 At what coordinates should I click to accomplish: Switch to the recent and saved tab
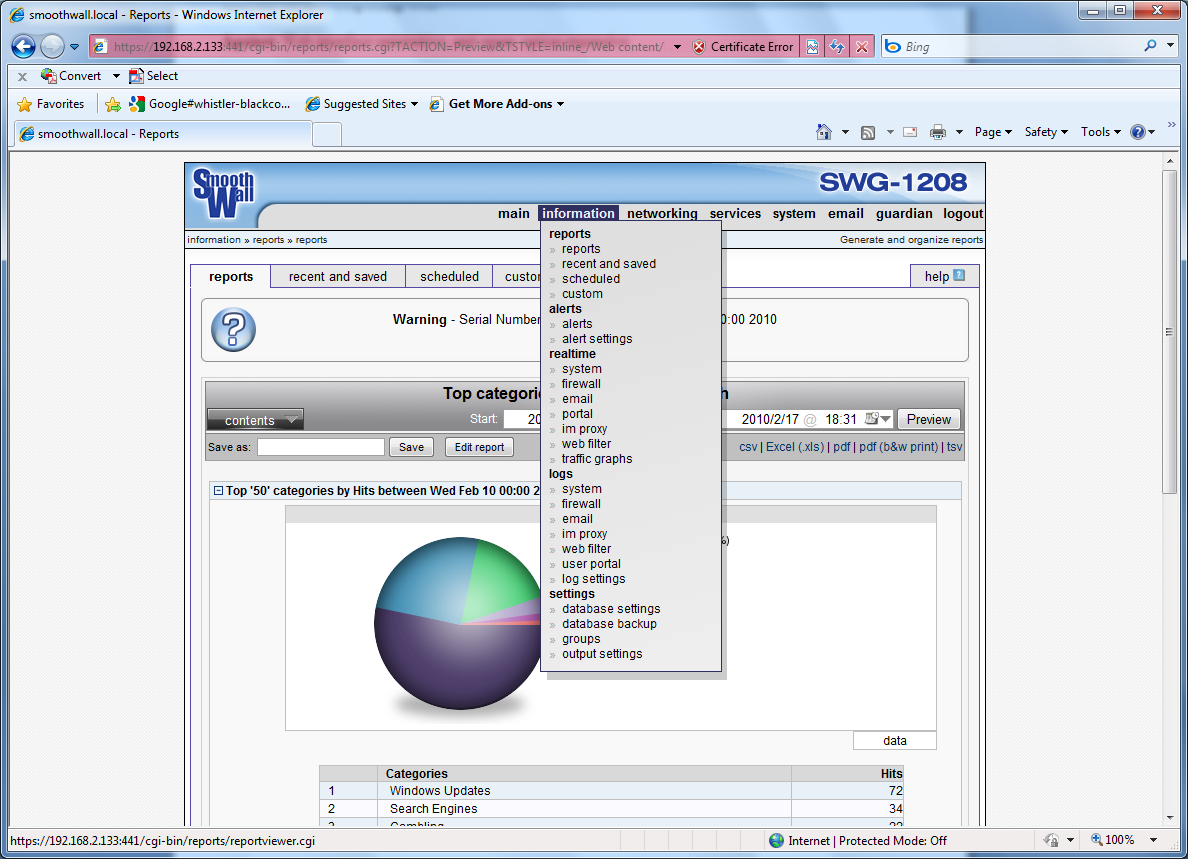tap(337, 276)
